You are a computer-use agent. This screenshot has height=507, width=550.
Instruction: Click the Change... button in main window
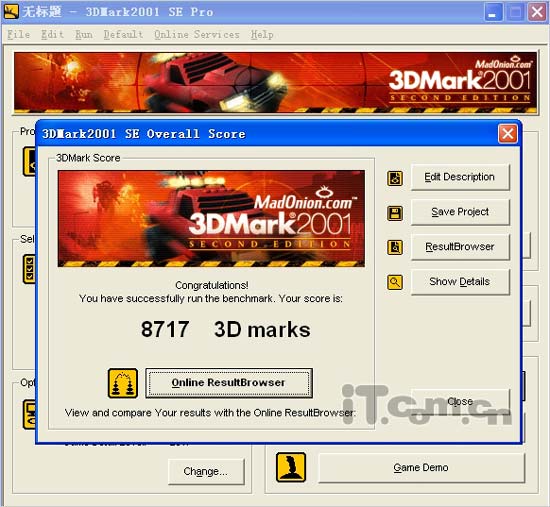pos(206,472)
